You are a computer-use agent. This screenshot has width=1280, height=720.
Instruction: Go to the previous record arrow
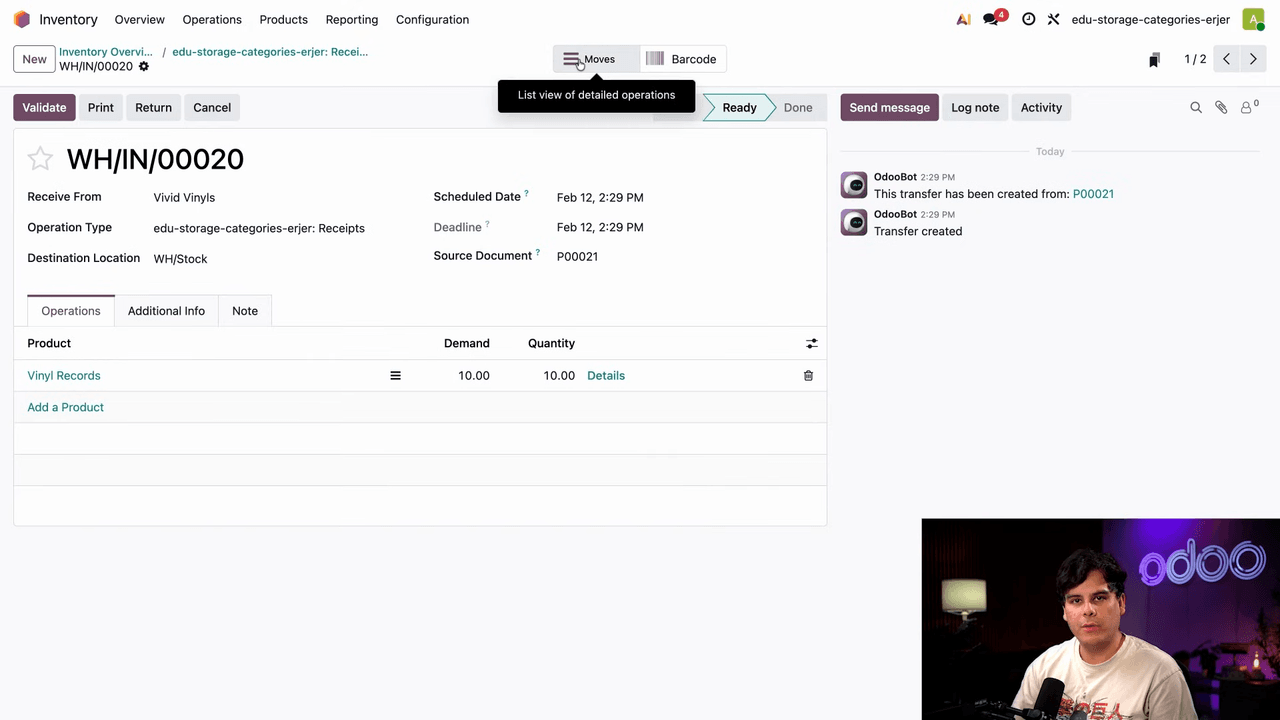[1226, 59]
